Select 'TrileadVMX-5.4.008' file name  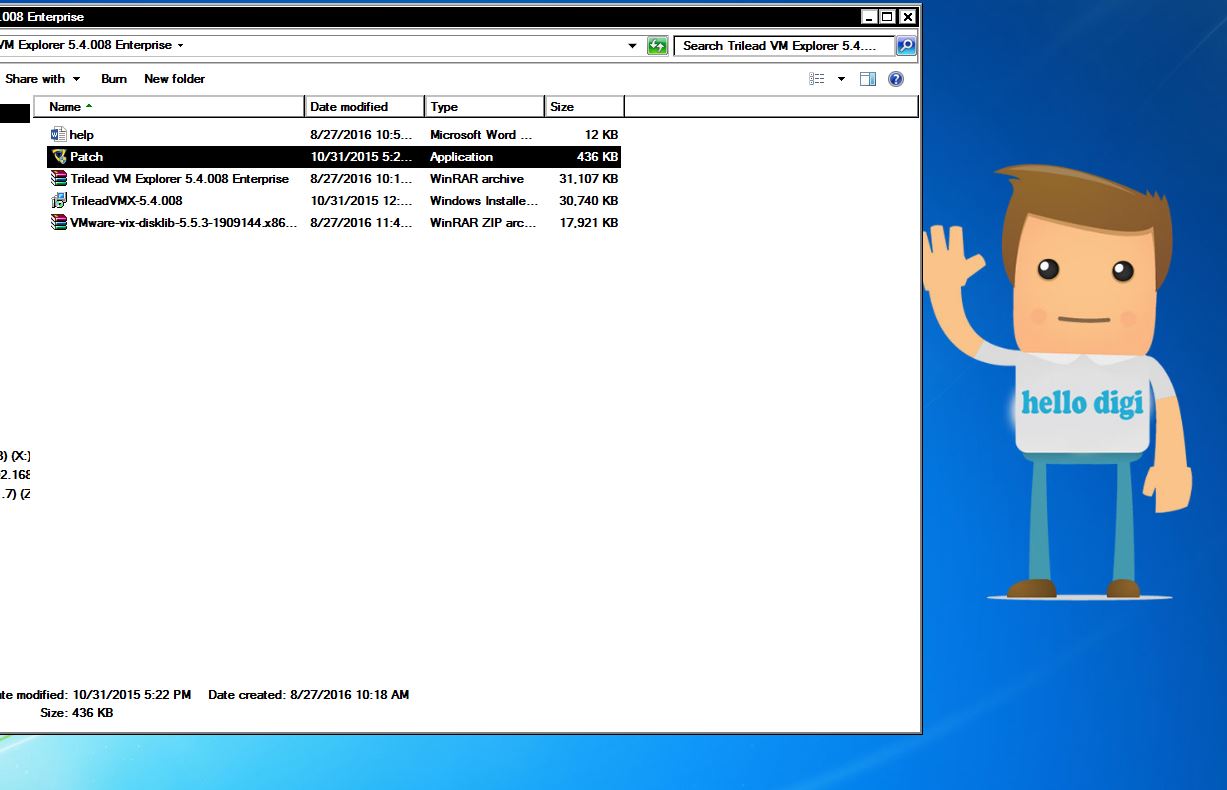[127, 200]
